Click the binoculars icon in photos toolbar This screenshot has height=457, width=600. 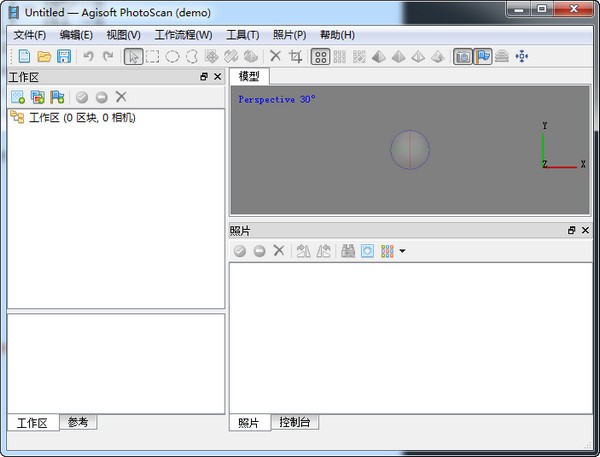point(348,251)
